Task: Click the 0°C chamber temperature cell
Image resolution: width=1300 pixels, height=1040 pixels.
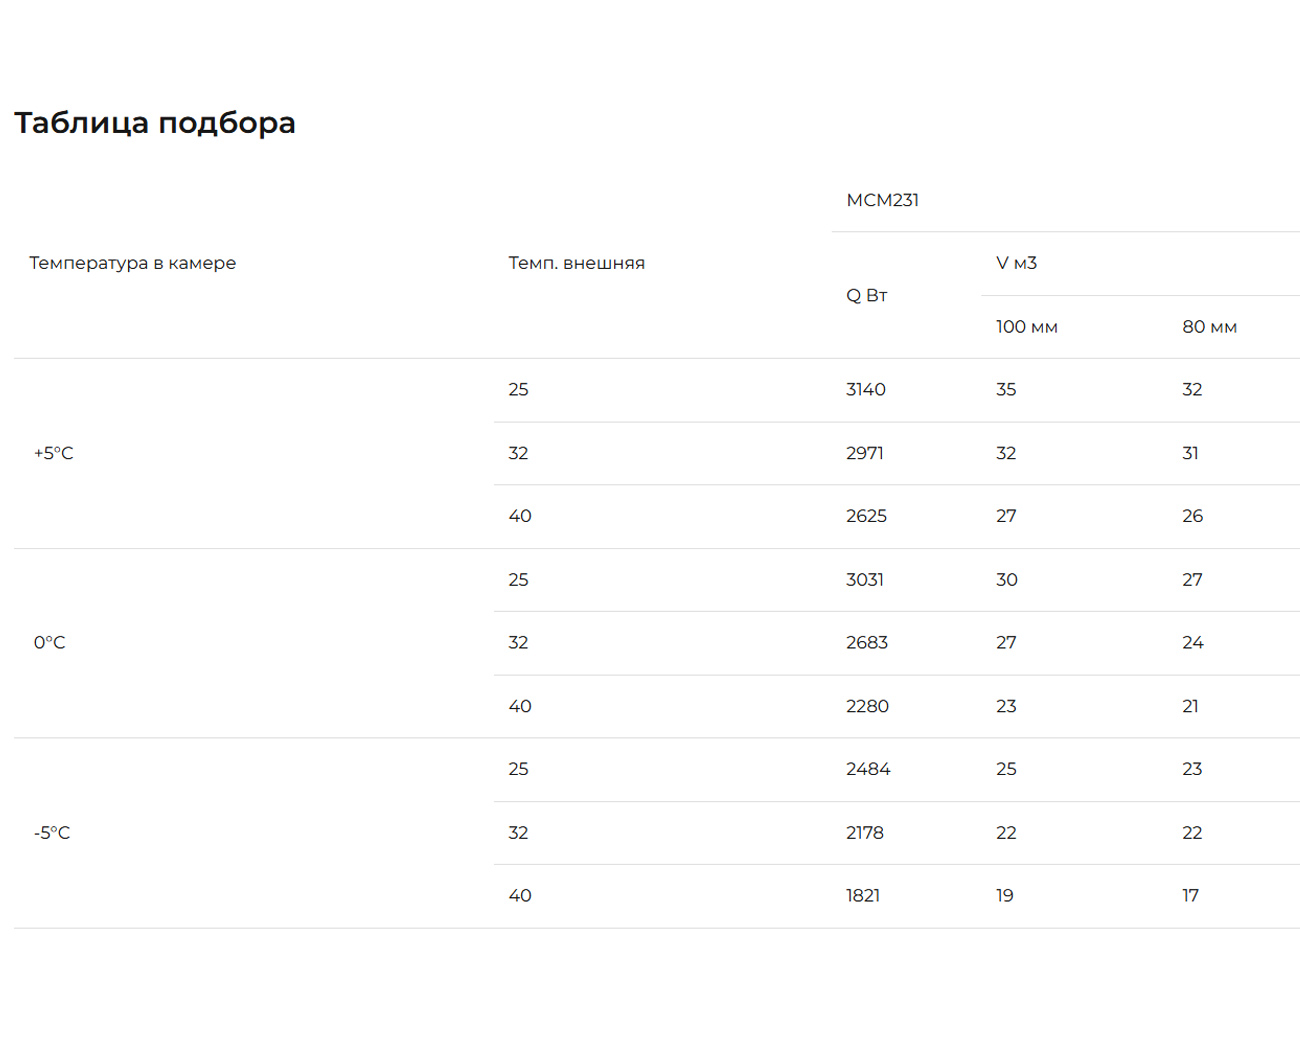Action: click(50, 642)
